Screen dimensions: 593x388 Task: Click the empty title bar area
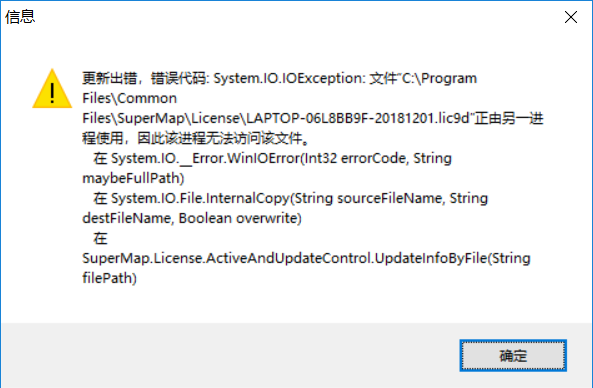[x=295, y=17]
